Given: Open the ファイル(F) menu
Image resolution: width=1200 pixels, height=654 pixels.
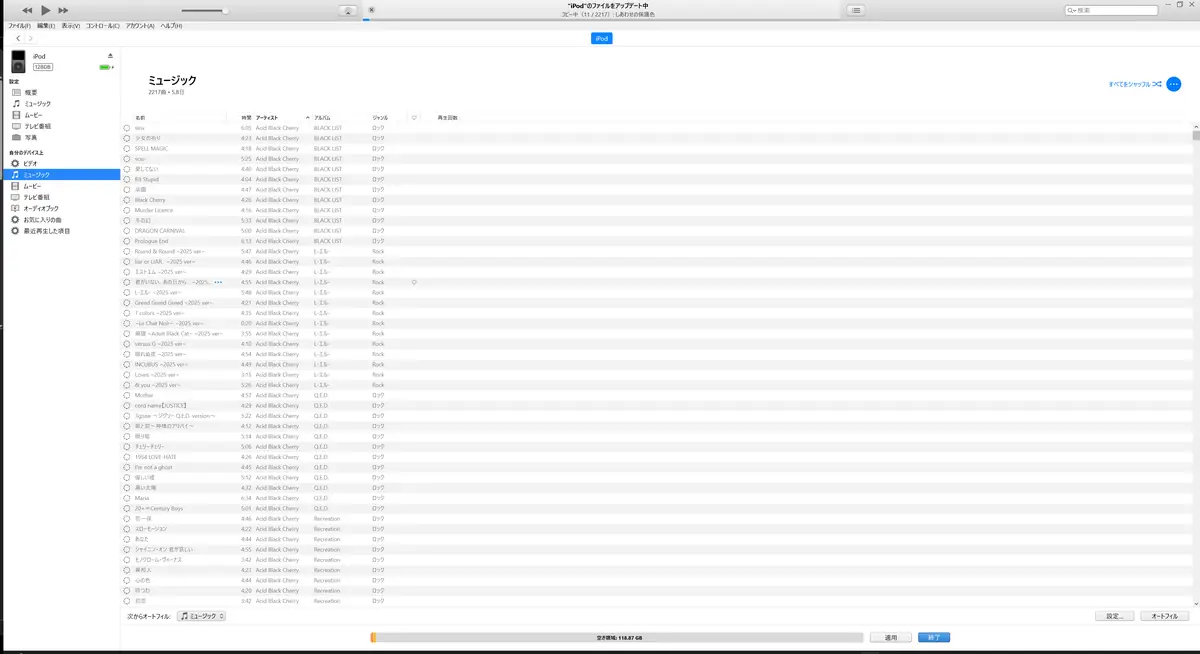Looking at the screenshot, I should 19,25.
